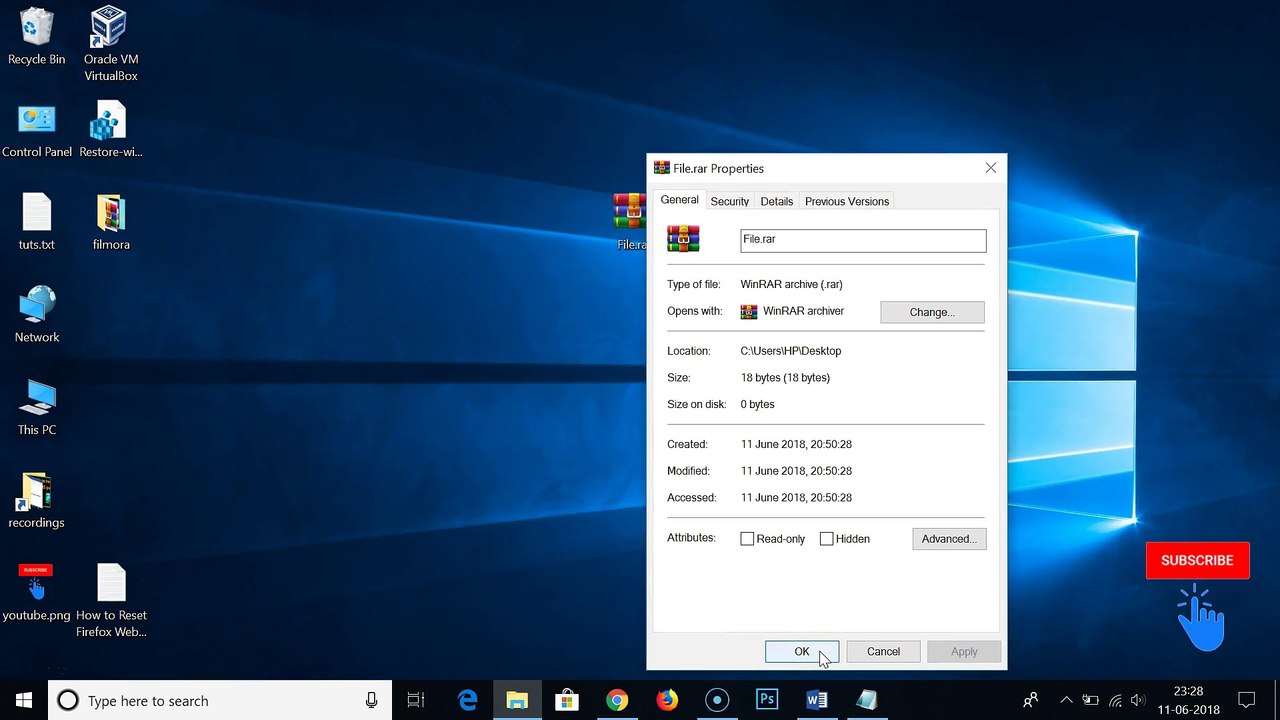Click the Modified date value
Viewport: 1280px width, 720px height.
(796, 471)
